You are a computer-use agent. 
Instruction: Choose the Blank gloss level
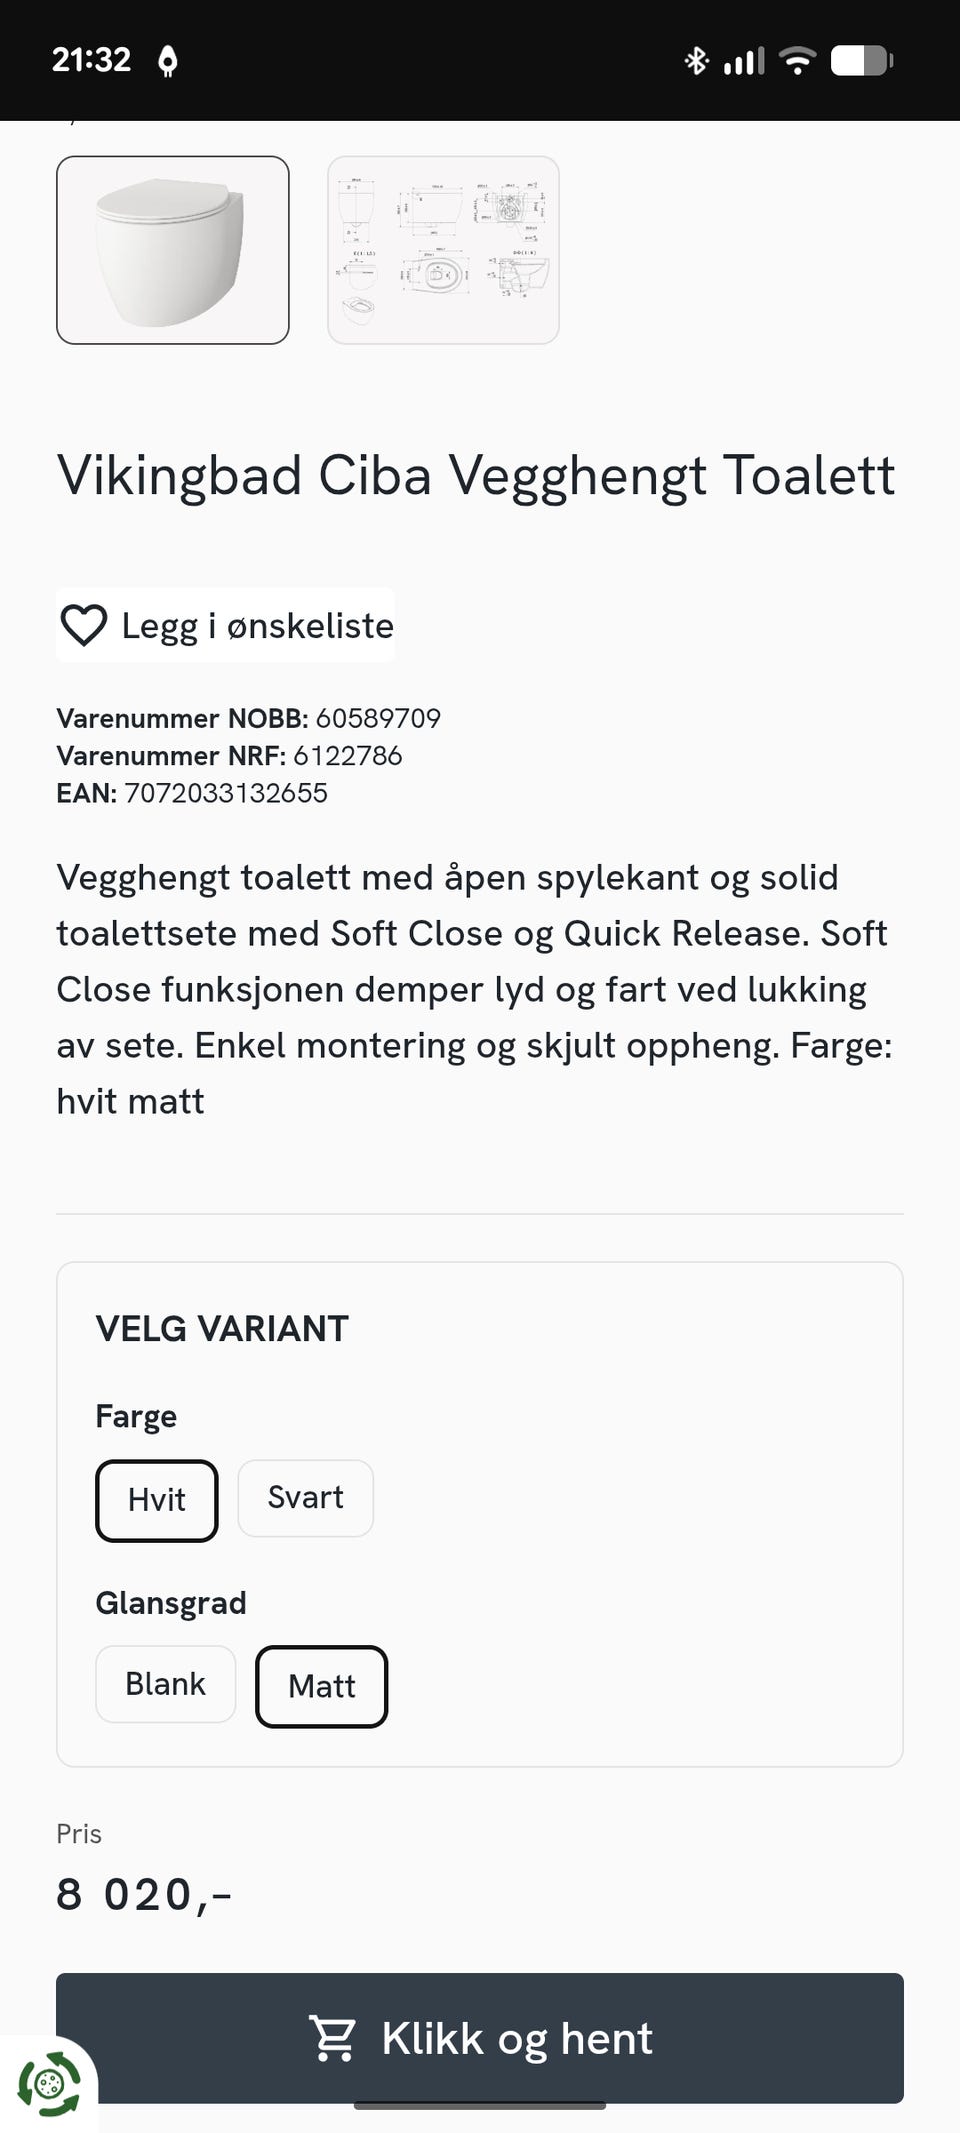coord(165,1684)
